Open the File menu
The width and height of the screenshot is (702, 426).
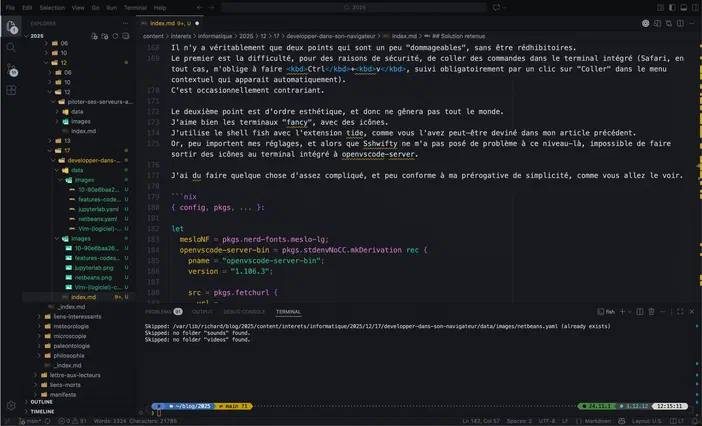[x=10, y=8]
